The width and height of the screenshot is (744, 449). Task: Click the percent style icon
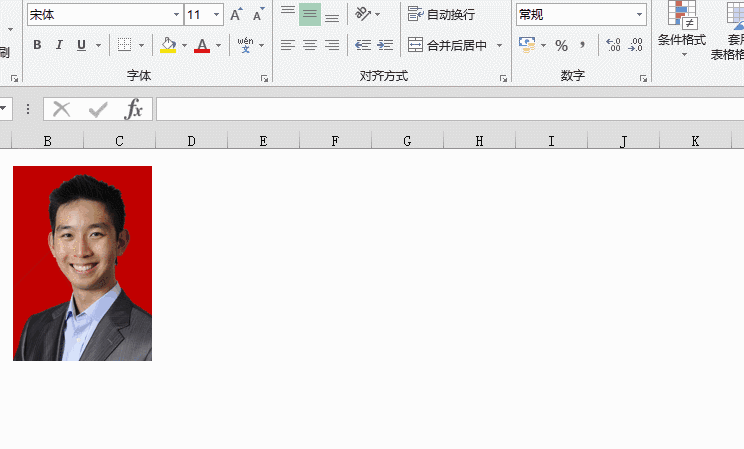tap(561, 45)
